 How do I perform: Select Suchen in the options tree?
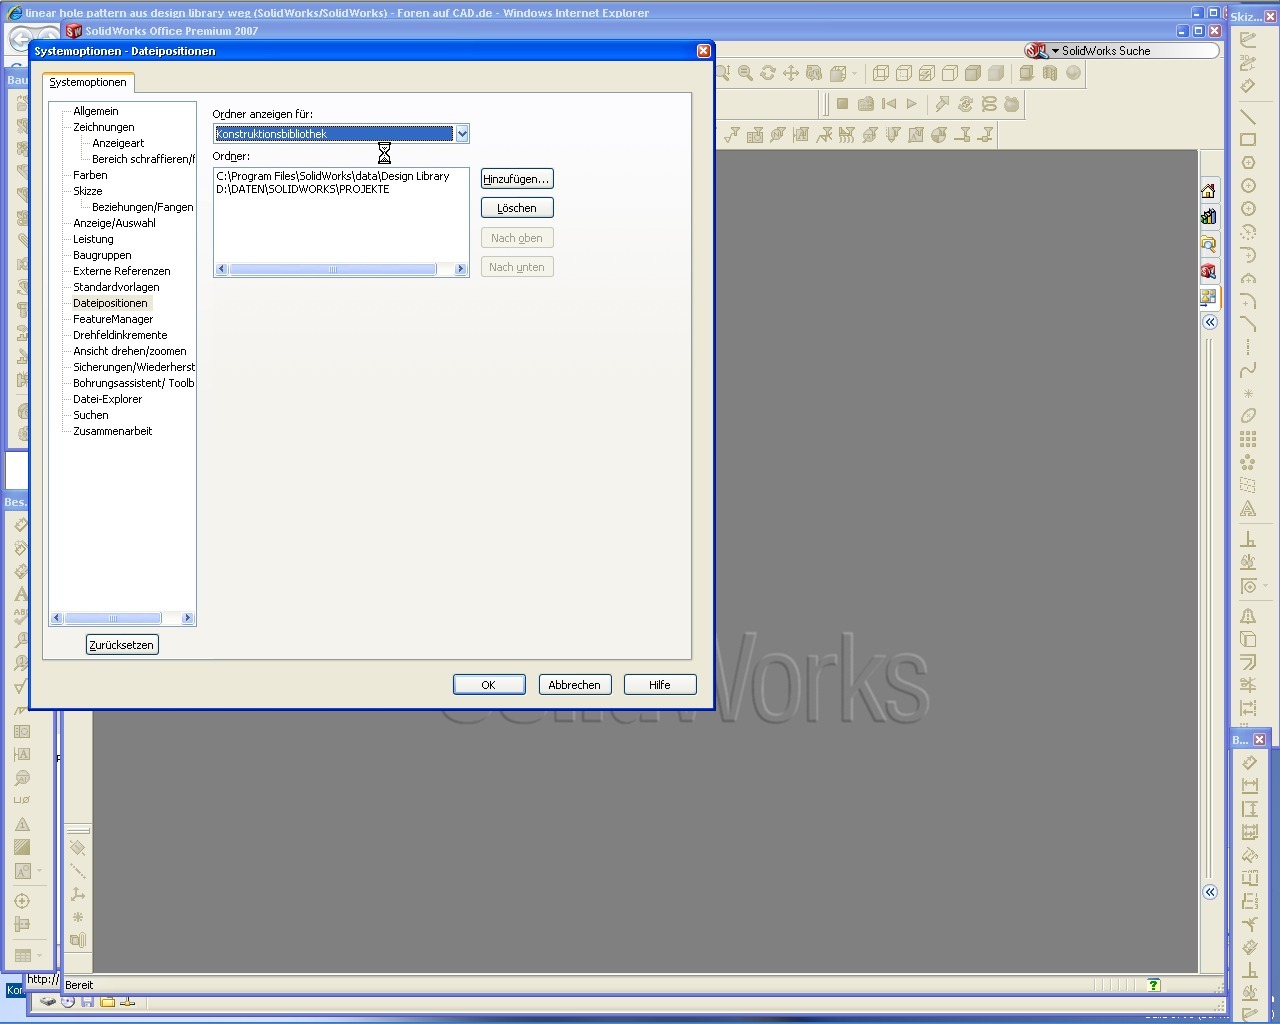point(91,415)
